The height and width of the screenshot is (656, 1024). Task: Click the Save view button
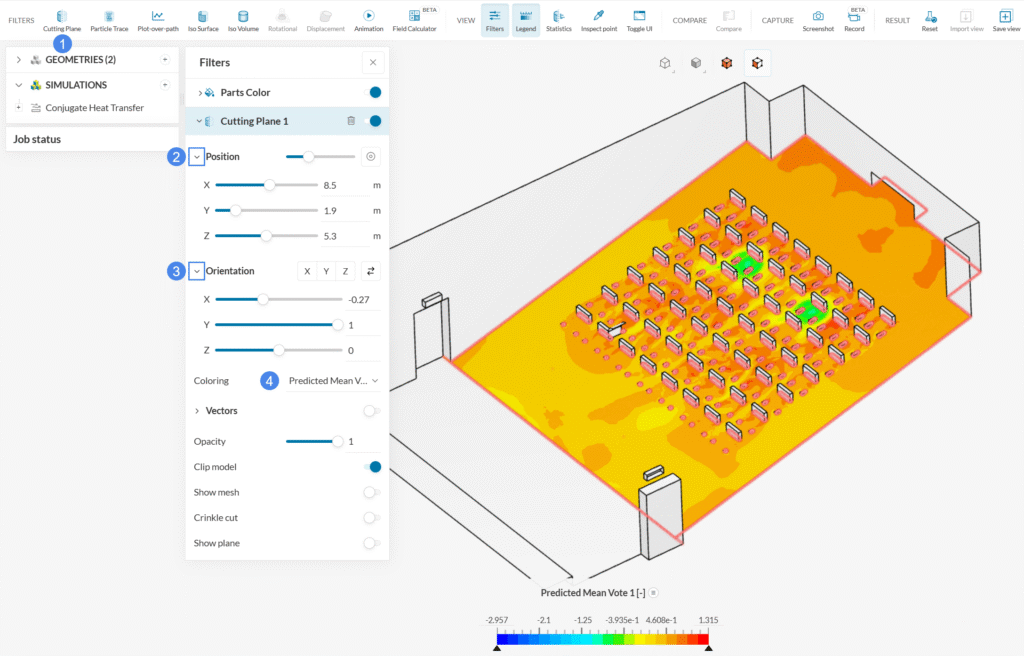(1005, 20)
